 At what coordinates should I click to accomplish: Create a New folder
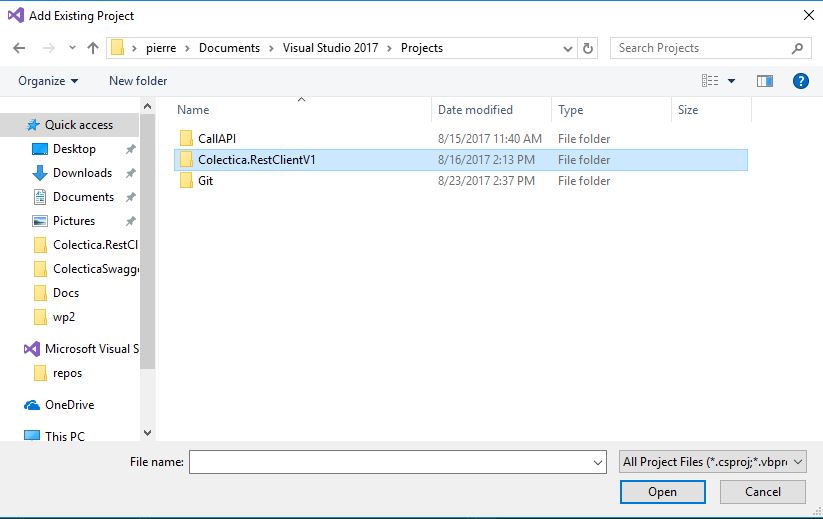click(138, 81)
